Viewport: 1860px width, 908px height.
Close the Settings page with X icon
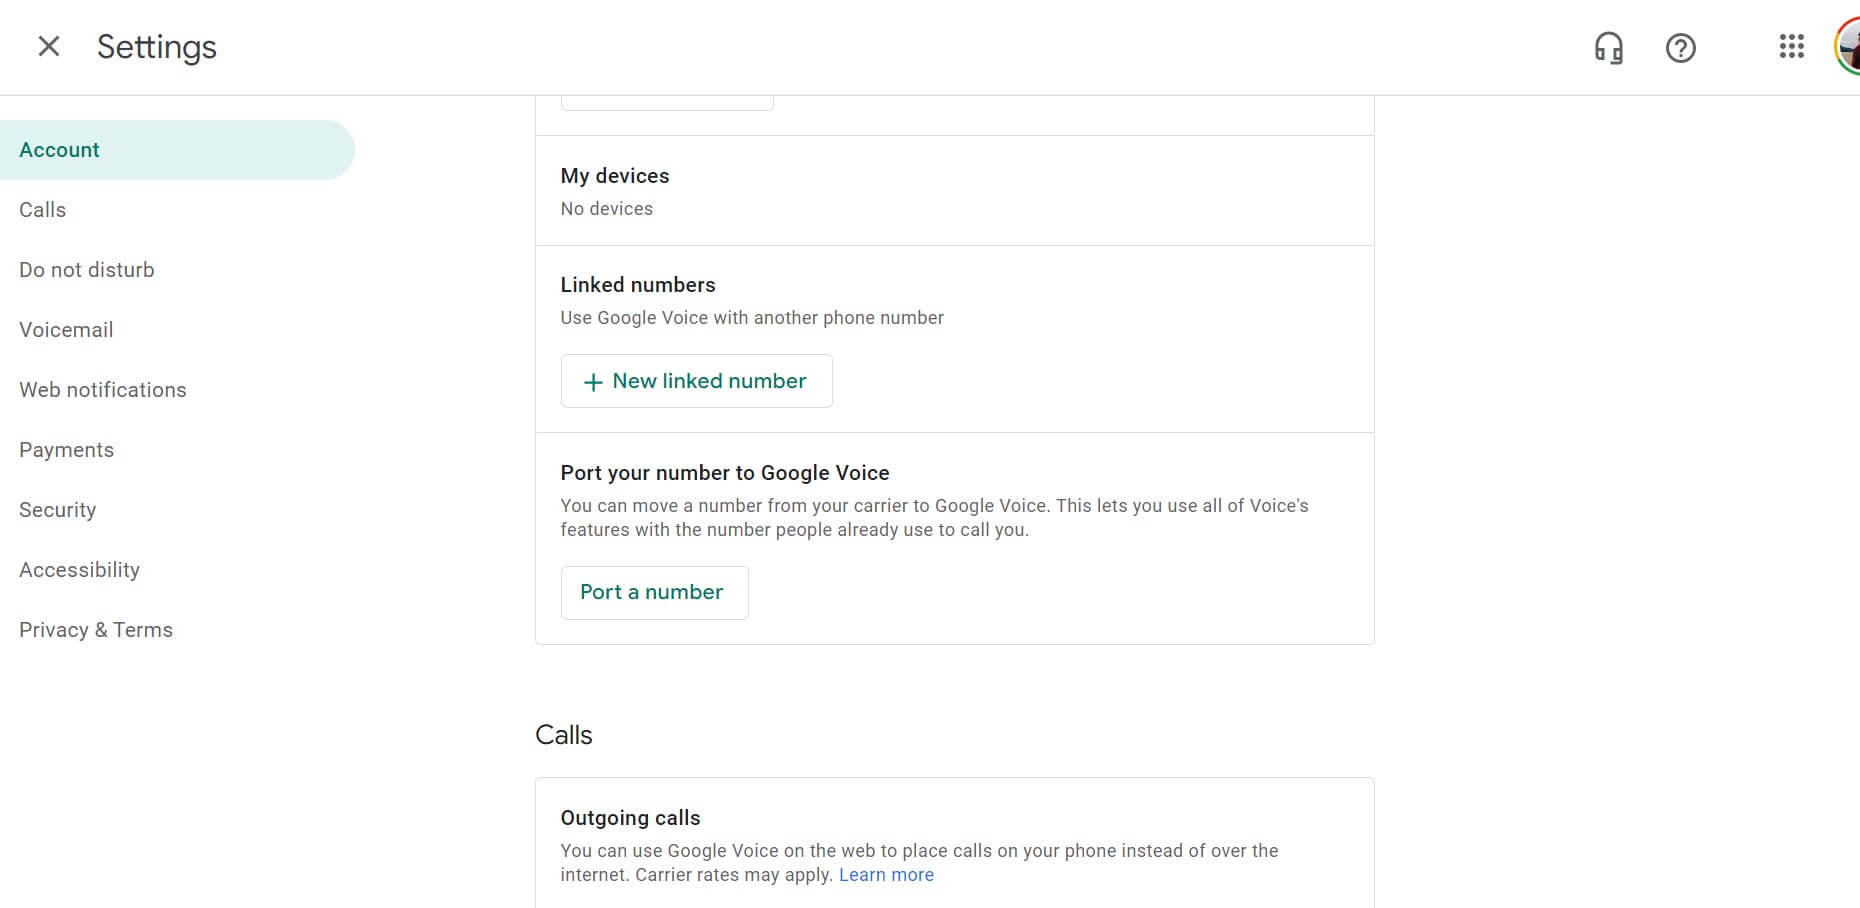[48, 46]
